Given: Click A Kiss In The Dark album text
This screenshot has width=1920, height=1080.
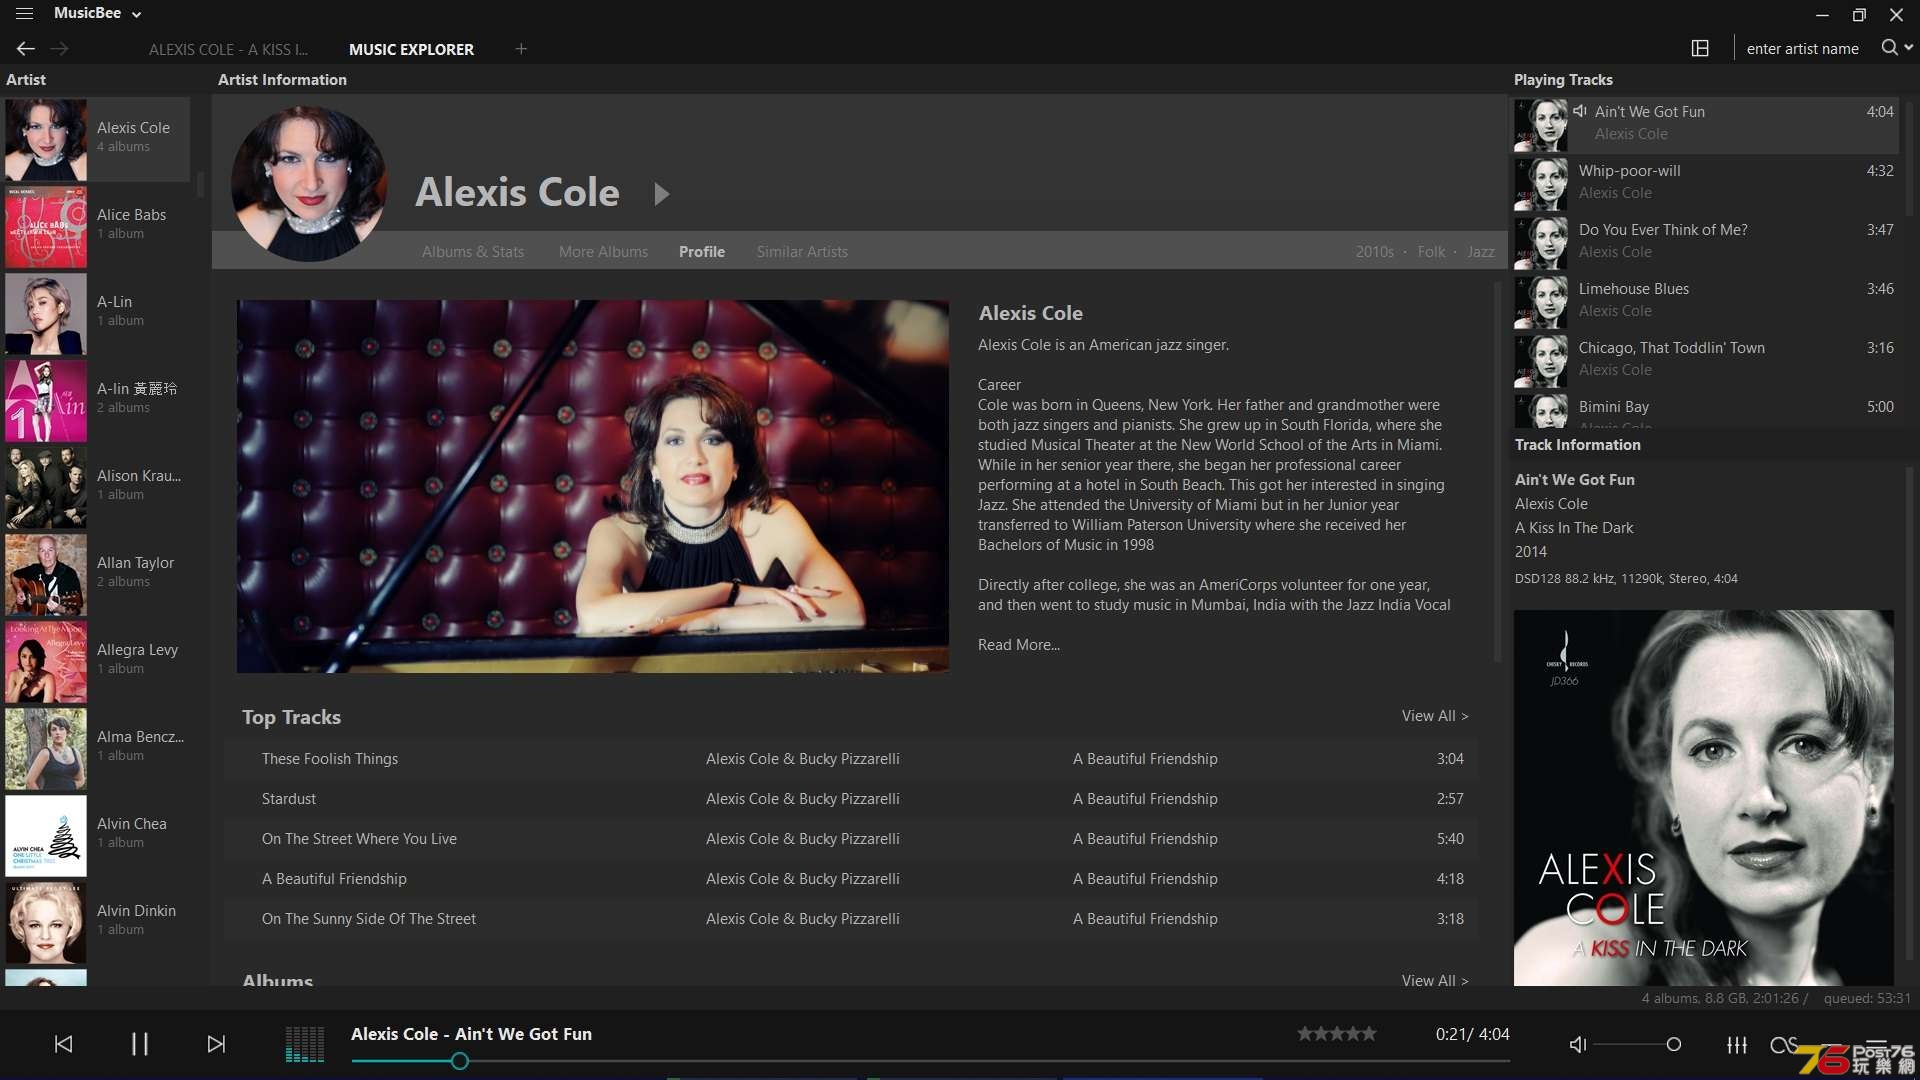Looking at the screenshot, I should 1574,528.
